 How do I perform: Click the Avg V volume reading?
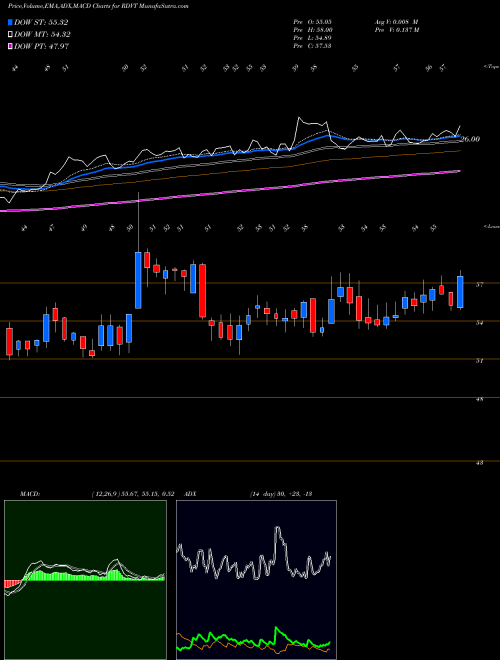pos(396,22)
